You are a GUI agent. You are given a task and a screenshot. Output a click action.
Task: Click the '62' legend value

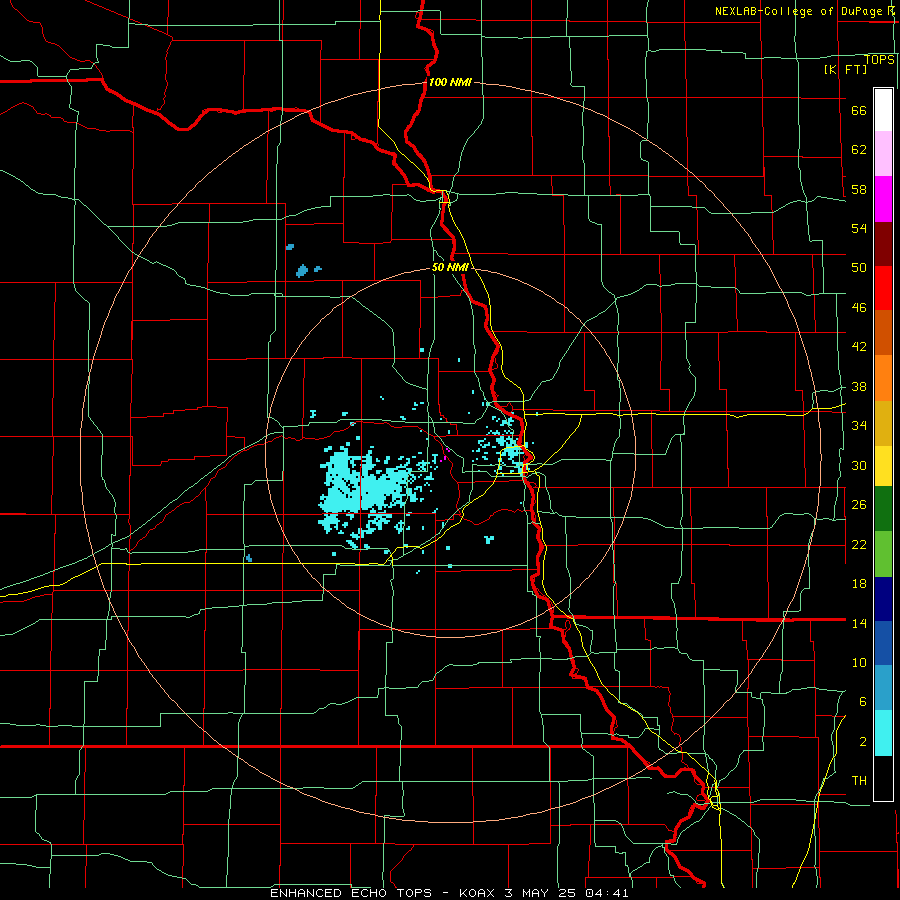click(859, 150)
